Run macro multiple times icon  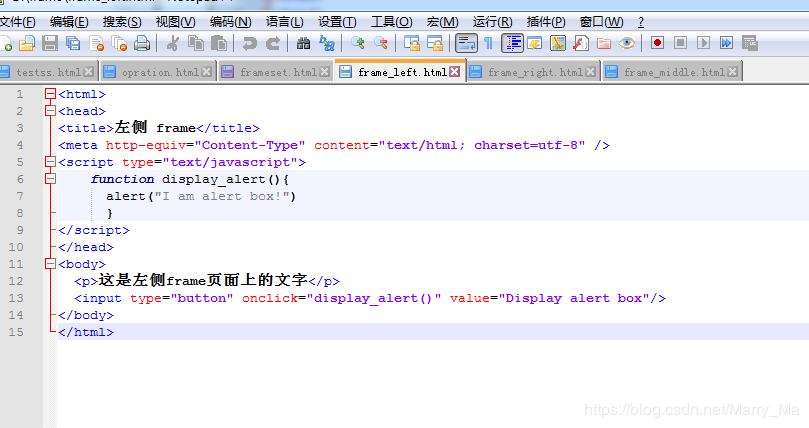coord(726,43)
